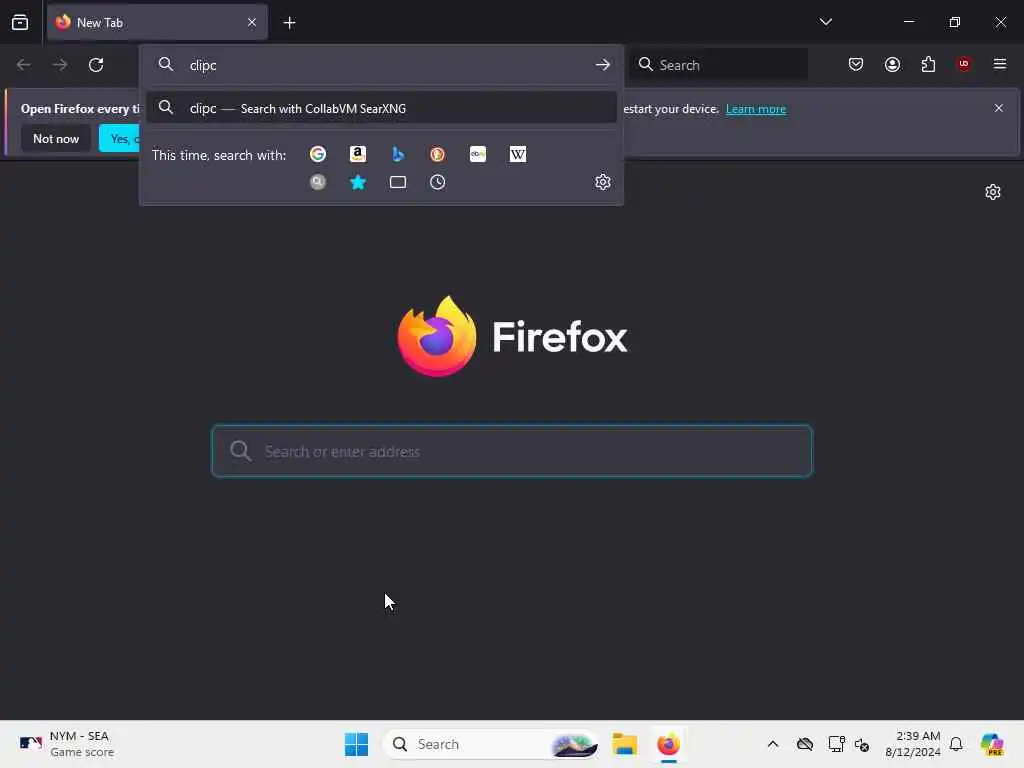
Task: Select the New Tab tab
Action: [157, 22]
